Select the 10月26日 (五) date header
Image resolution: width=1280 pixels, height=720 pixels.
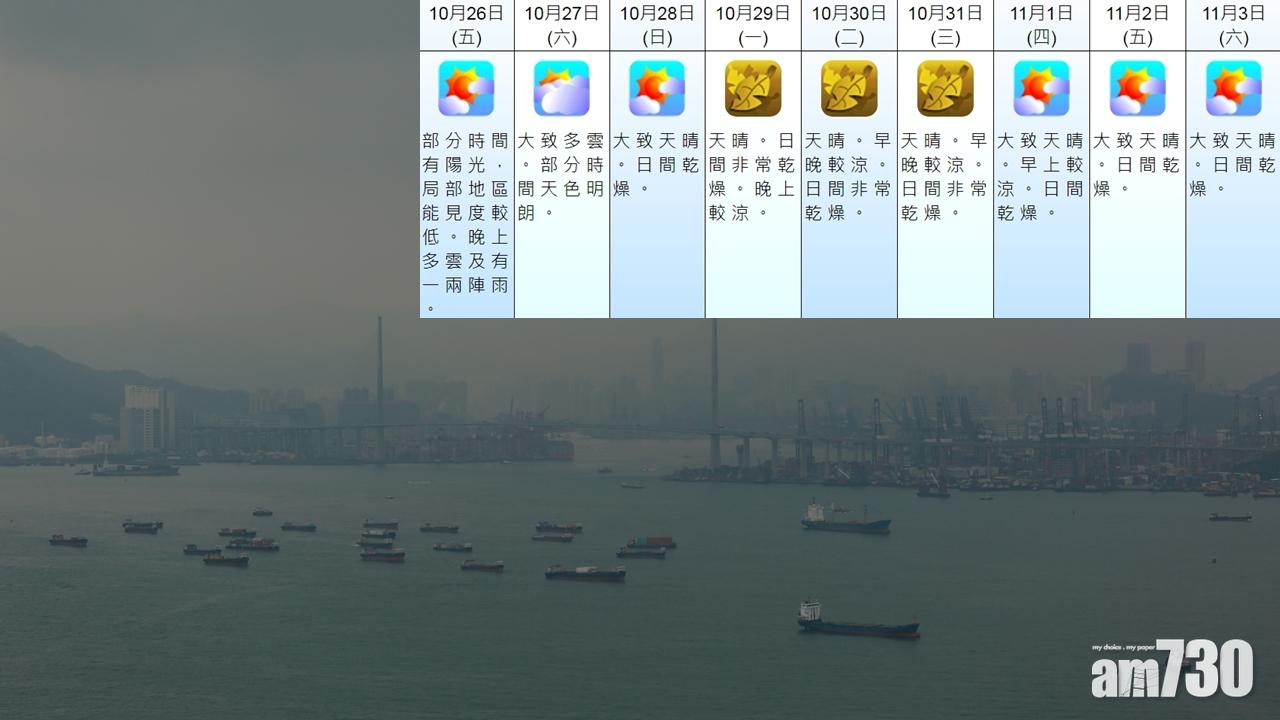466,25
